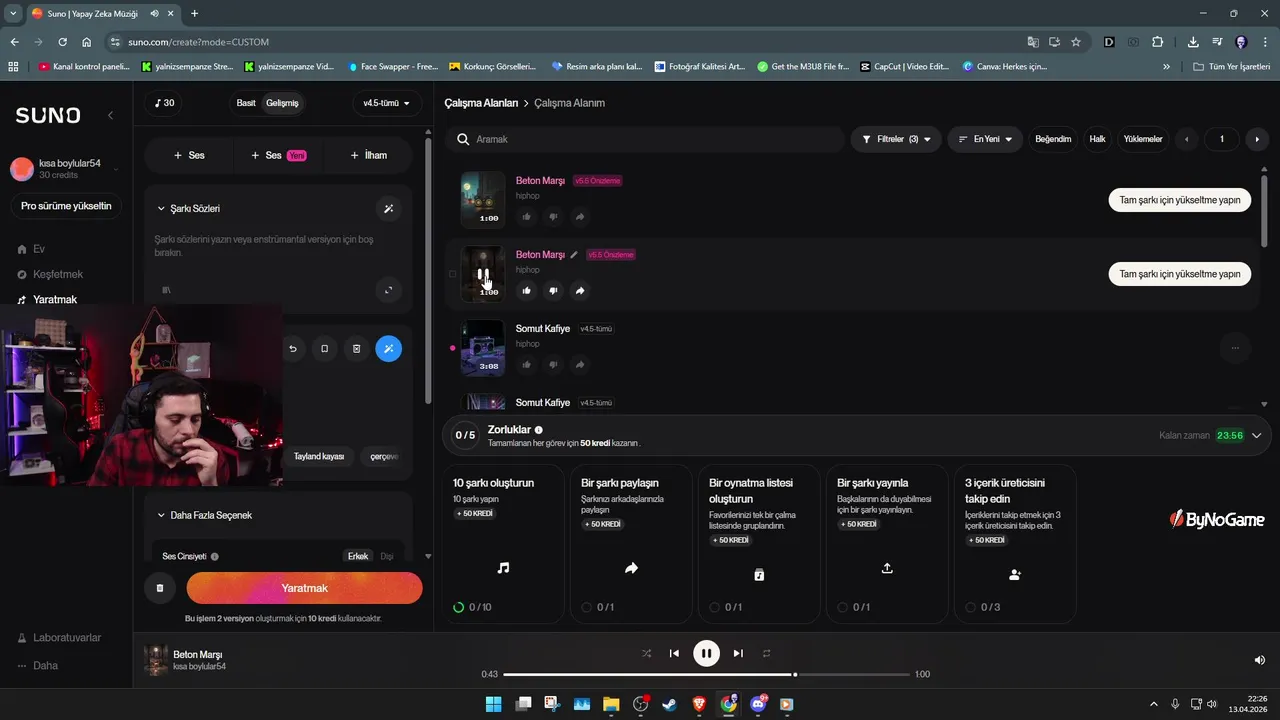Share the first Beton Marşı song

pyautogui.click(x=580, y=217)
